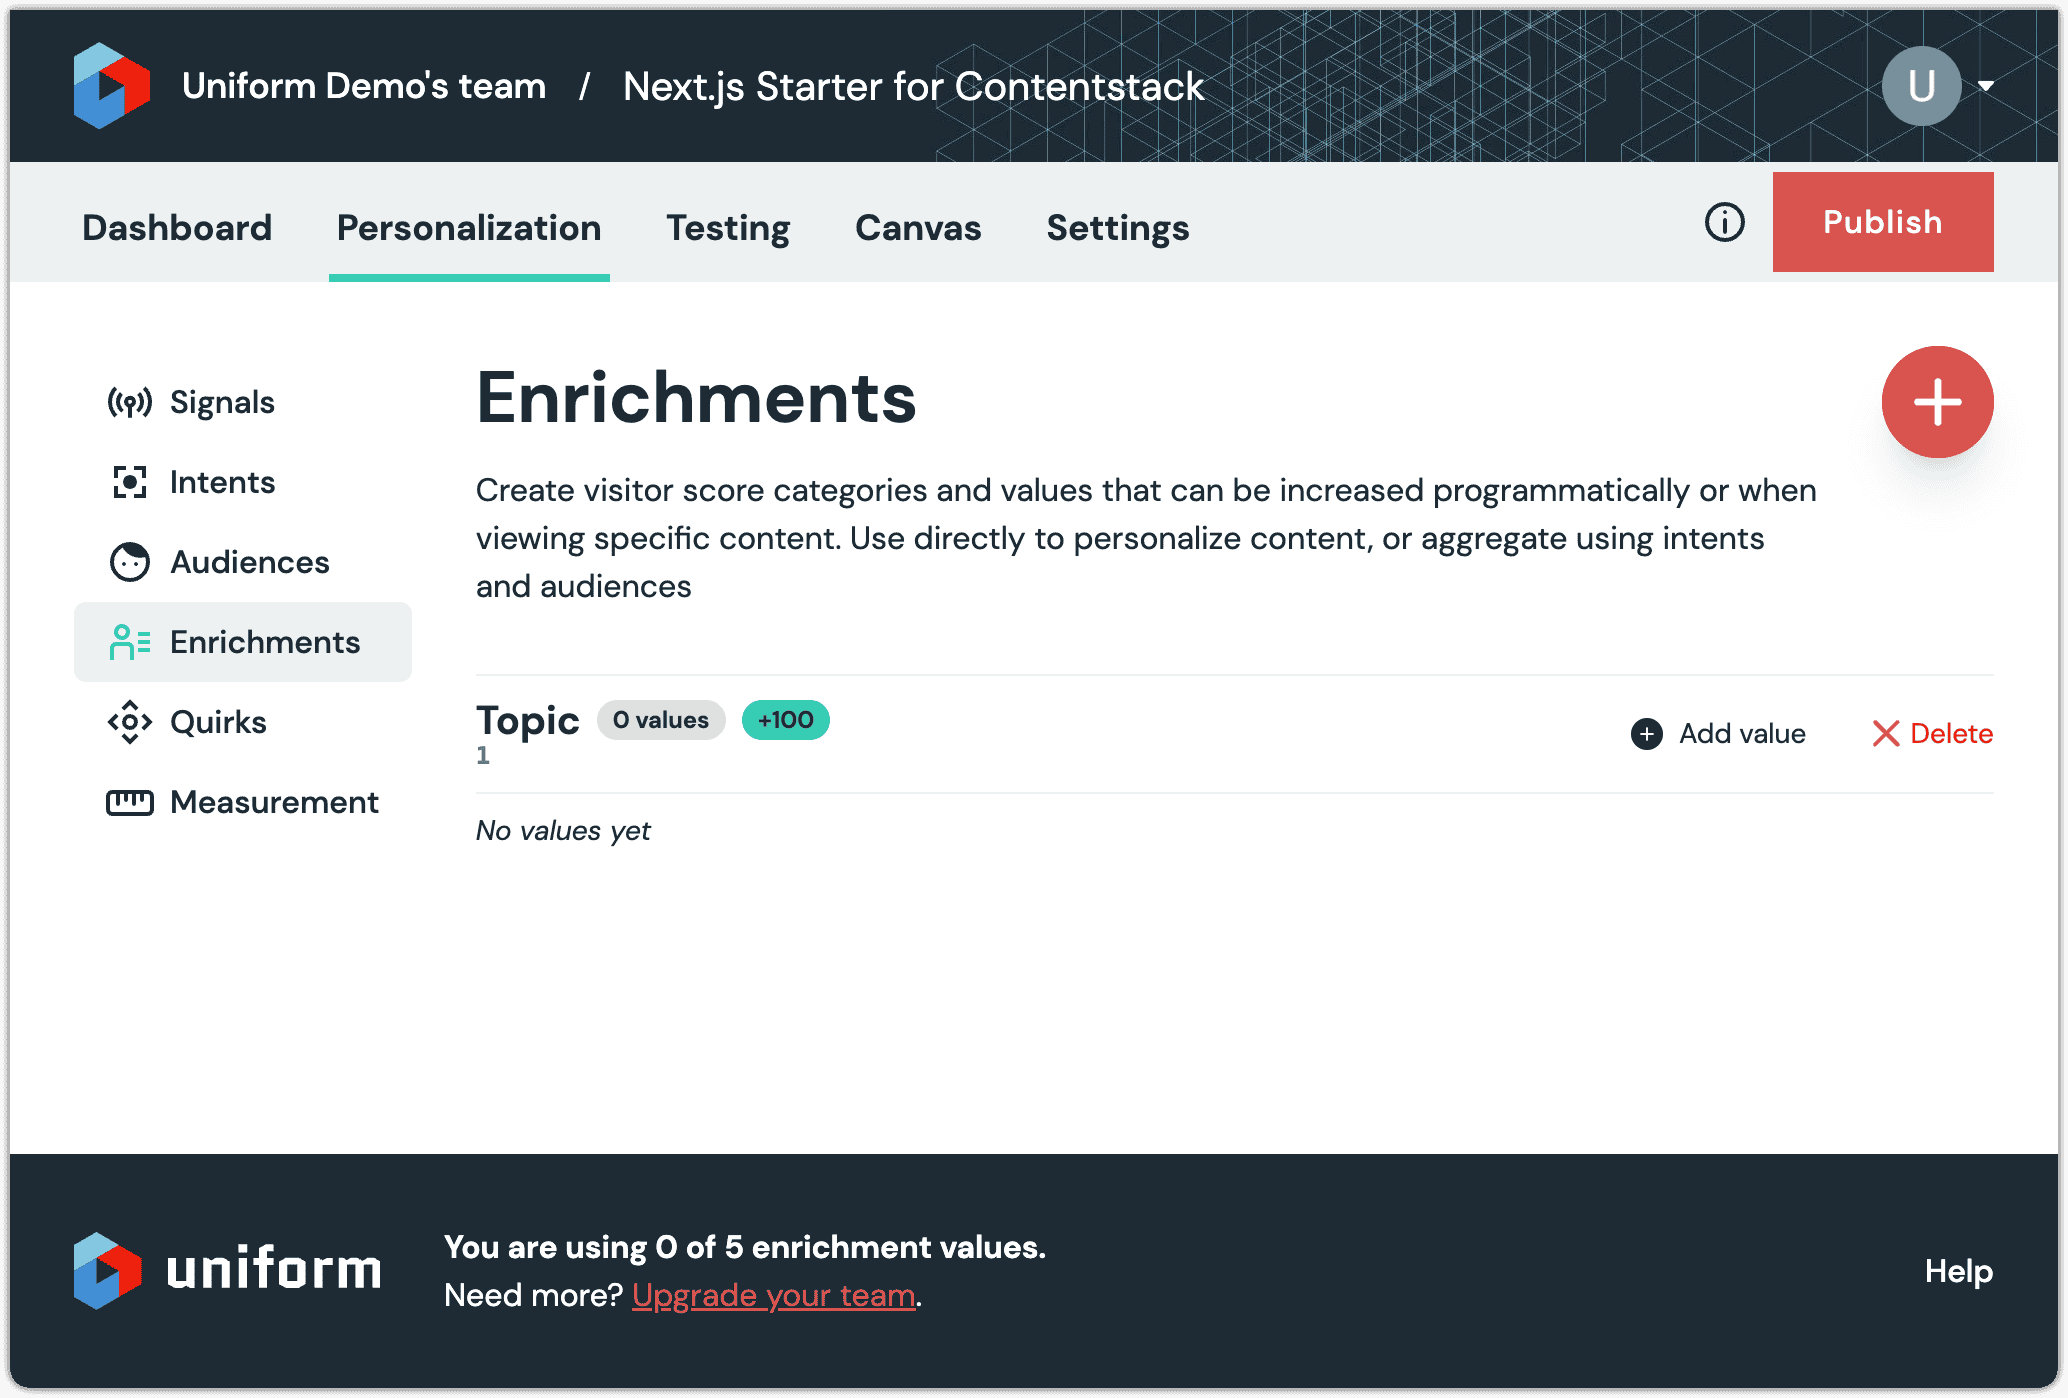
Task: Click the Measurement ruler icon
Action: click(x=129, y=801)
